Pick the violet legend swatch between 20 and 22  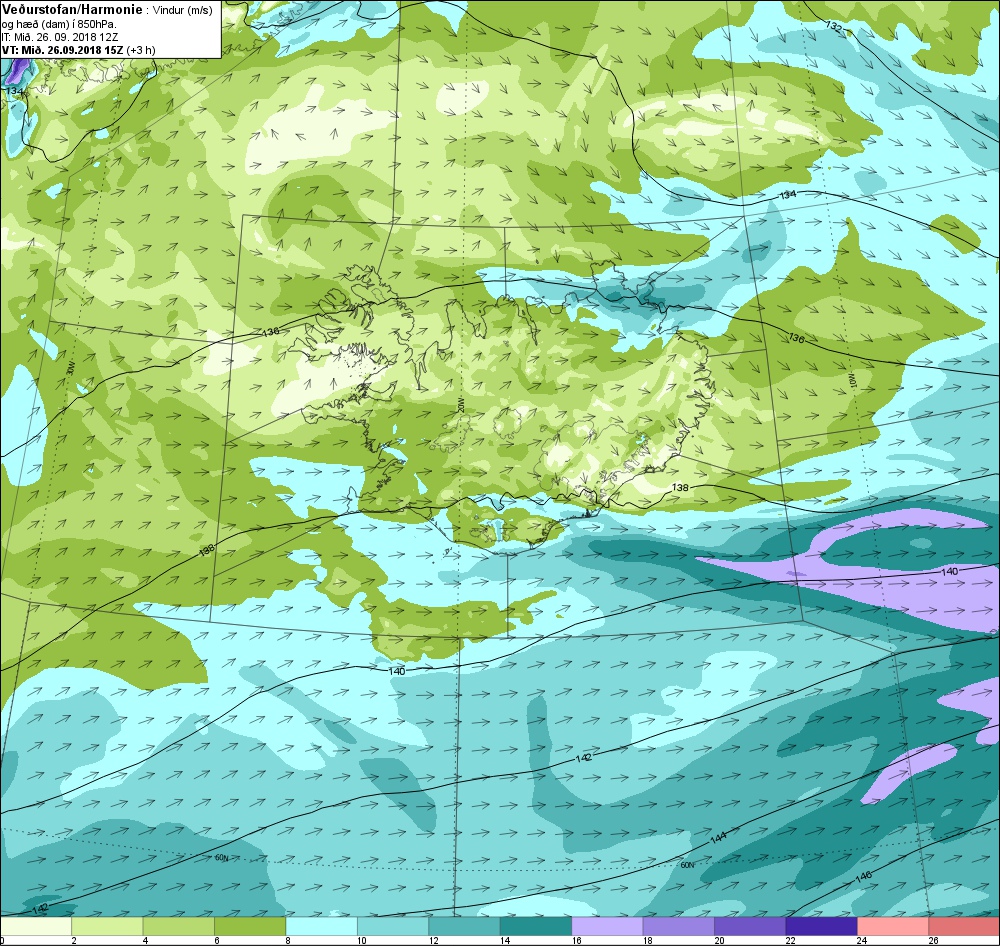(750, 926)
